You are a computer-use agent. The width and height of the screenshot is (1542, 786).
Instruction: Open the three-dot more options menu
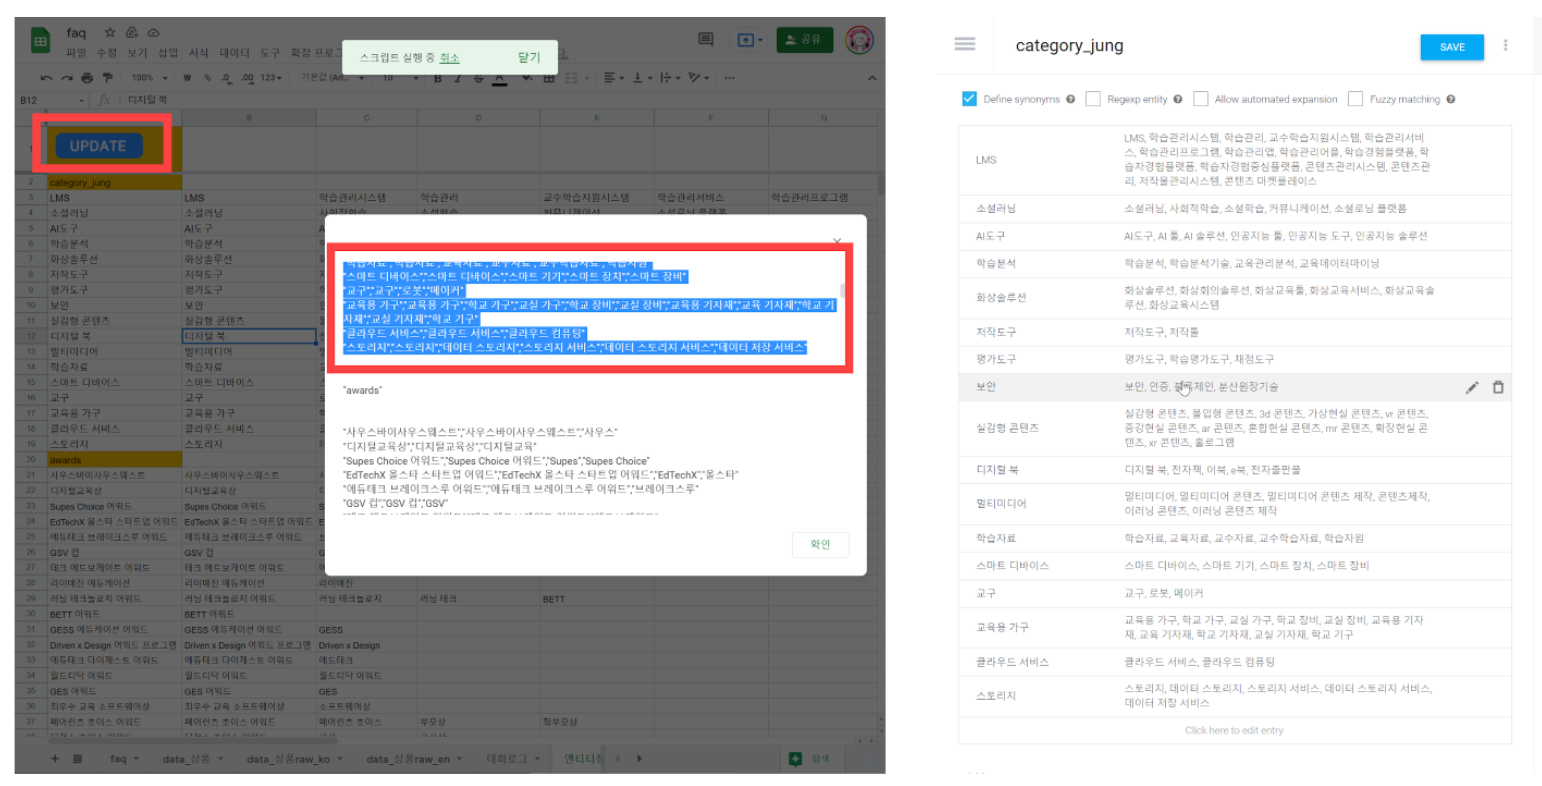click(1505, 45)
